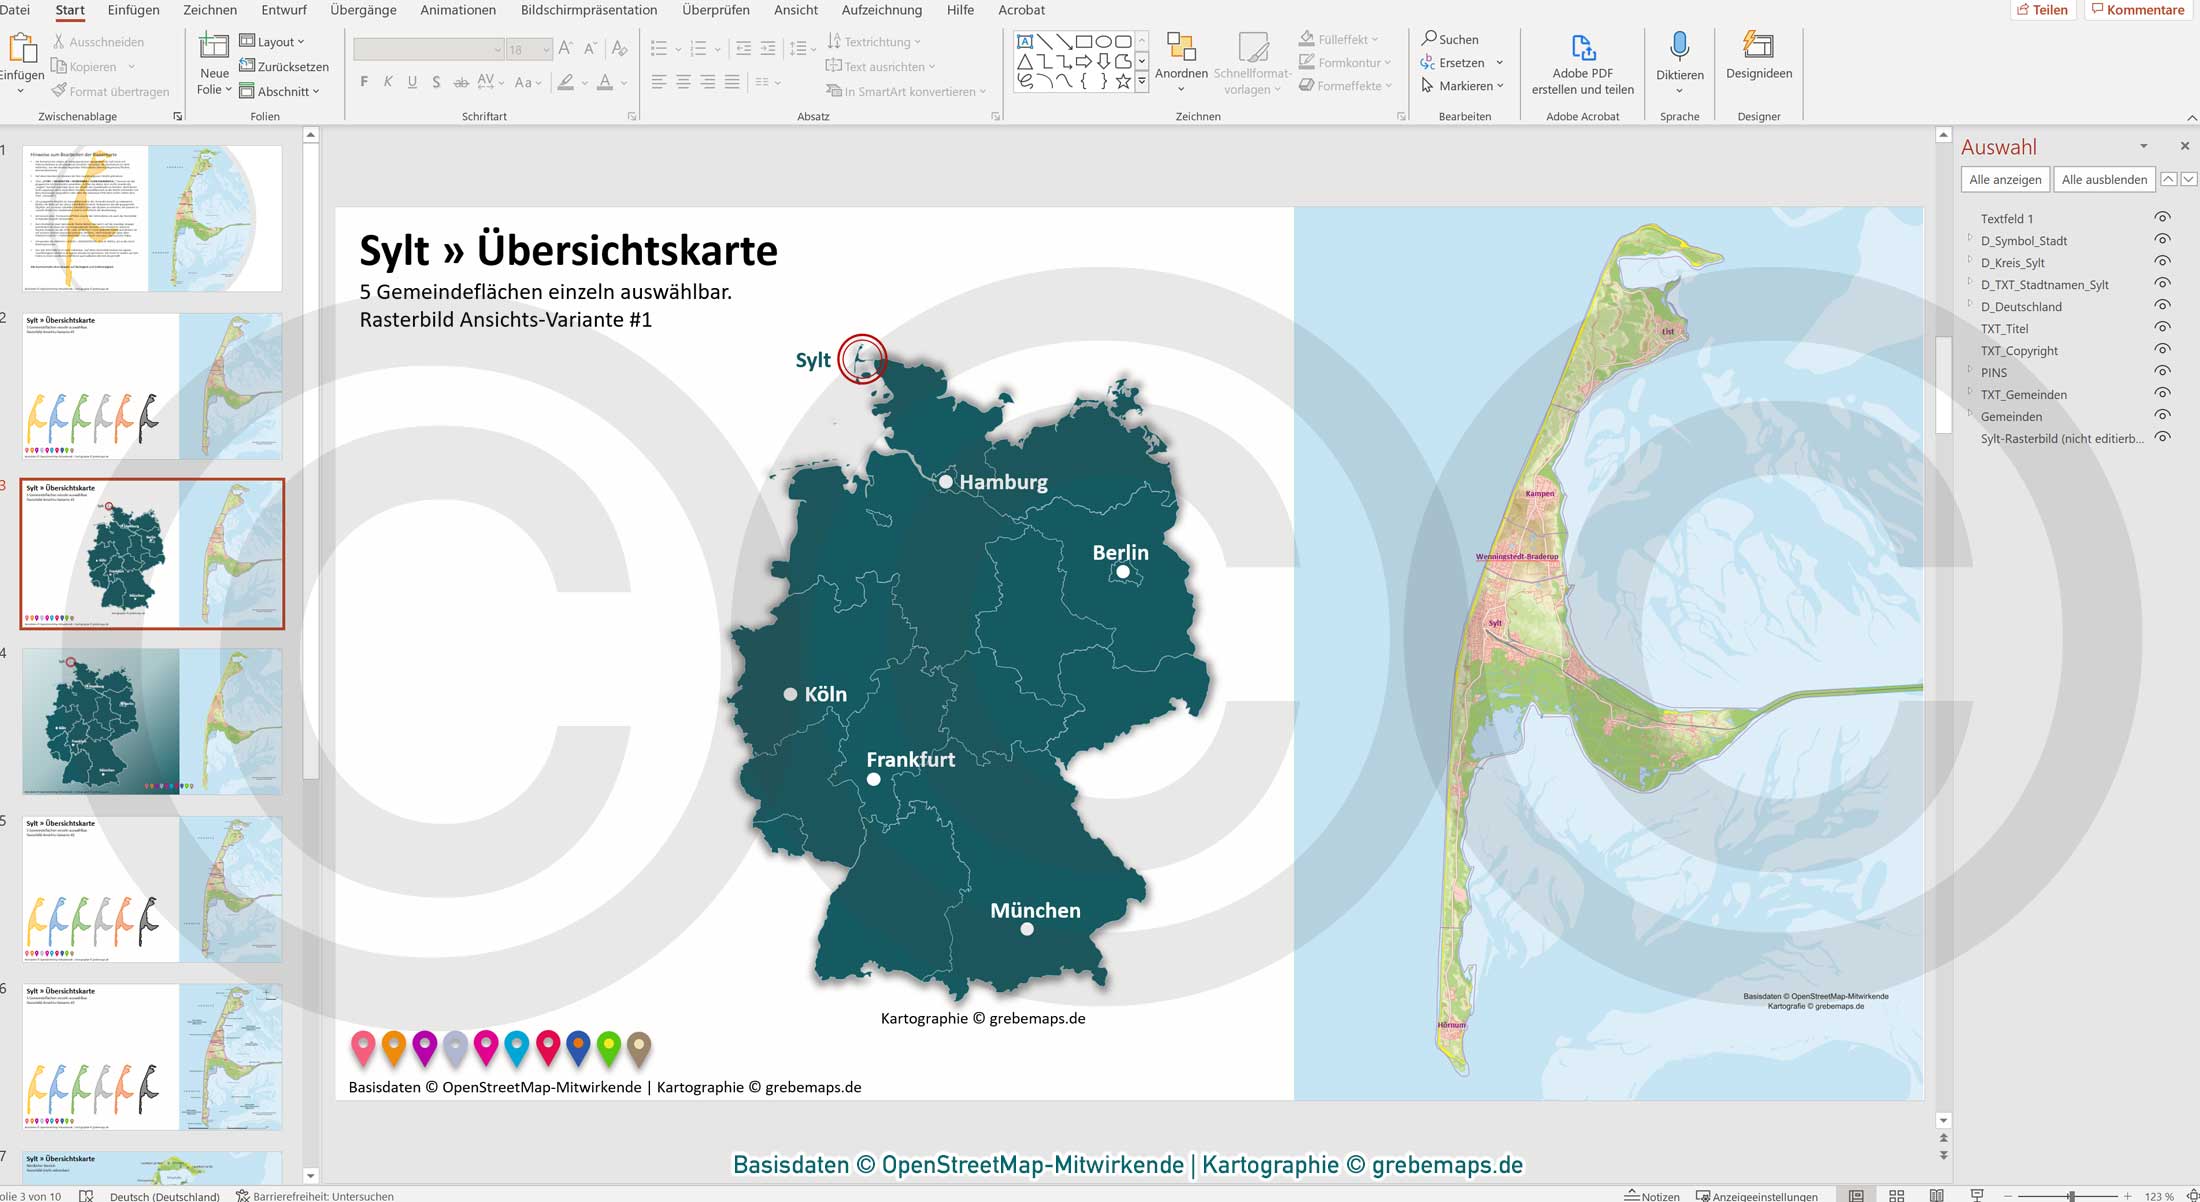Open the Bildschirmpräsentation tab
The width and height of the screenshot is (2200, 1202).
point(587,10)
